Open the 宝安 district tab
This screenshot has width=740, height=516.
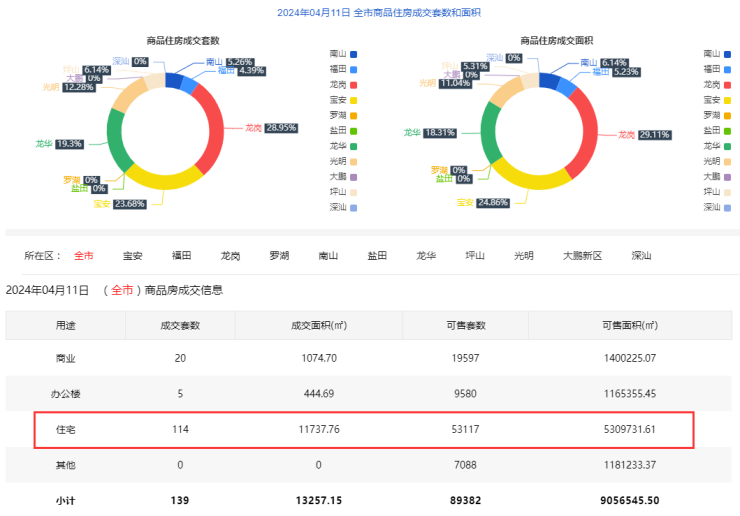[x=133, y=256]
